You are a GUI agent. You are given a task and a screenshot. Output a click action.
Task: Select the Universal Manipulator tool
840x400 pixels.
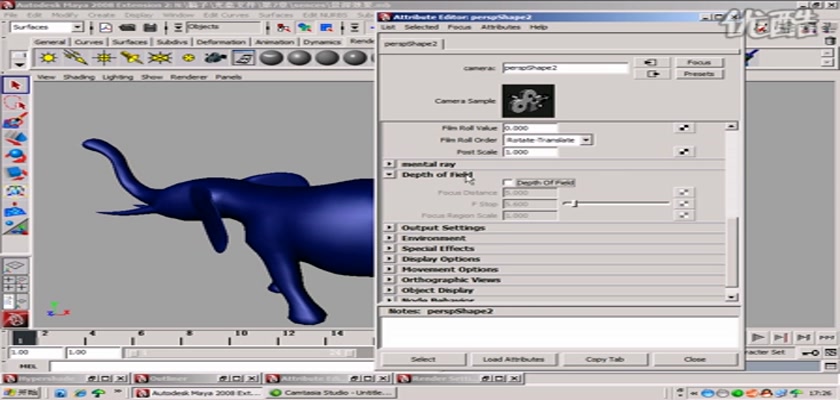(16, 191)
